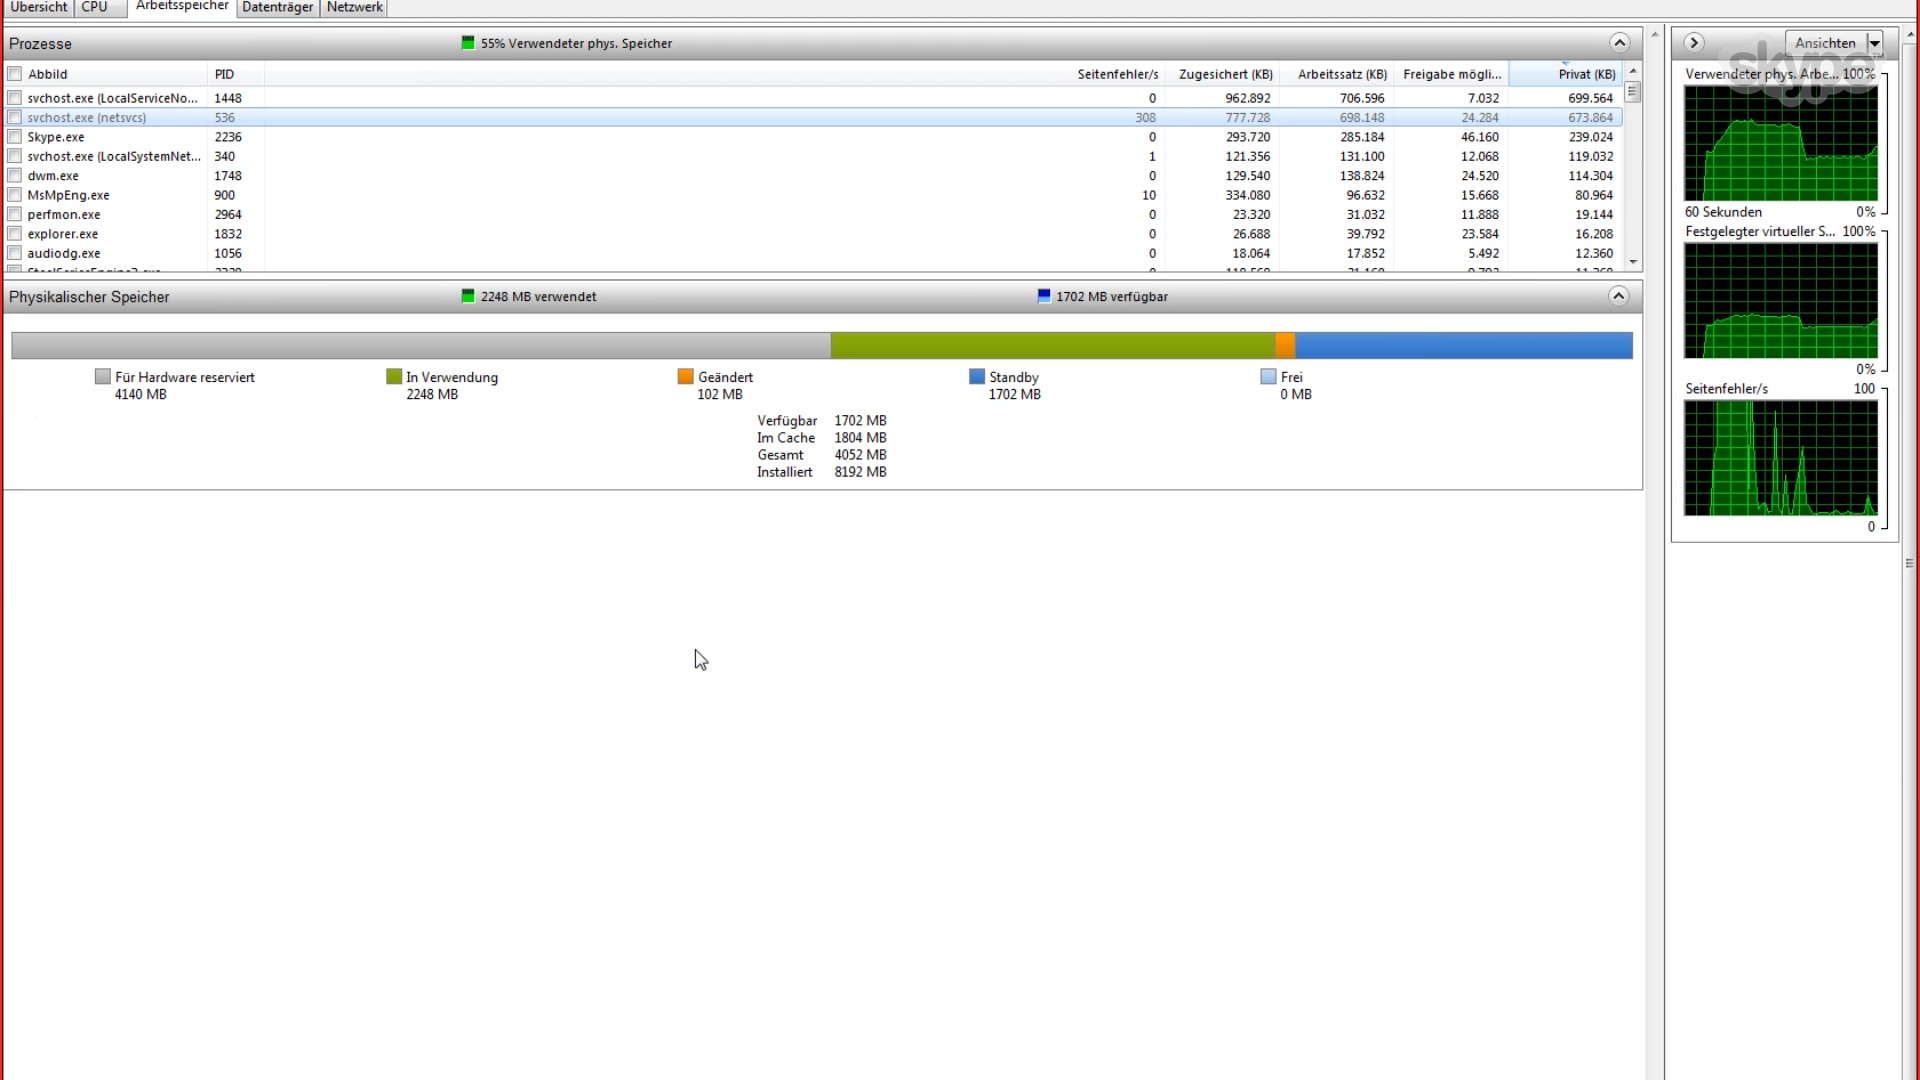
Task: Enable the explorer.exe process checkbox
Action: (15, 234)
